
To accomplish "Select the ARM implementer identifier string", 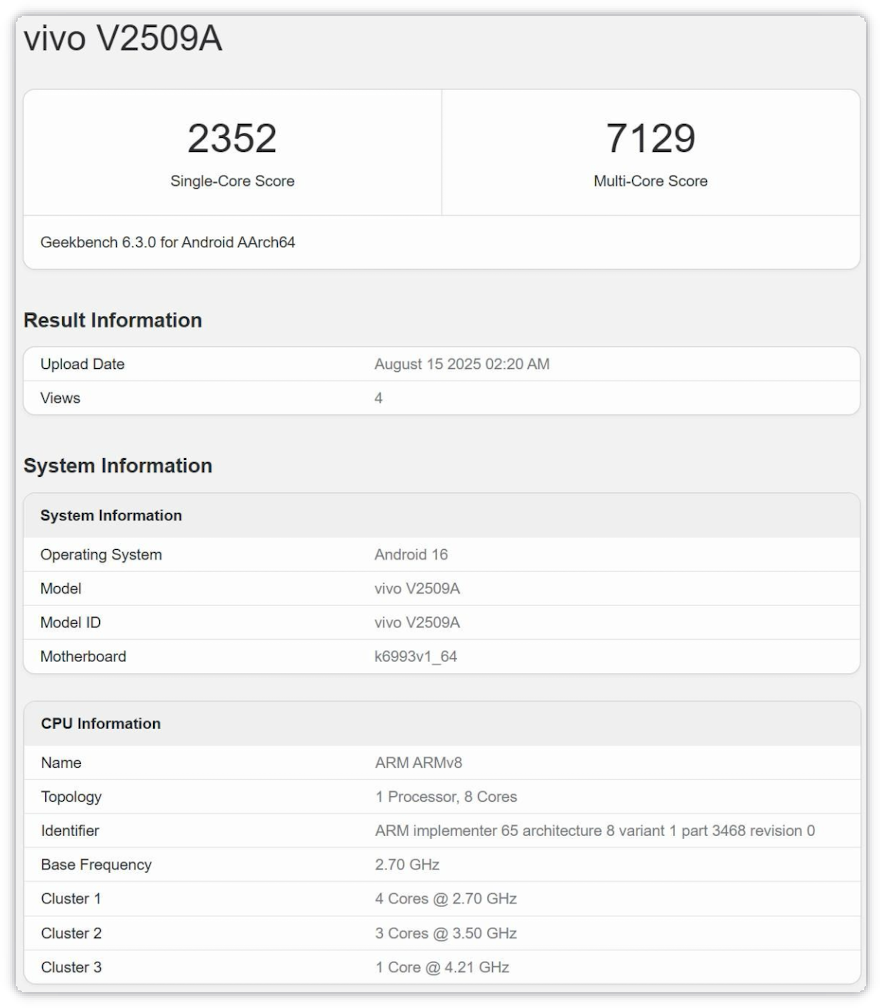I will 595,831.
